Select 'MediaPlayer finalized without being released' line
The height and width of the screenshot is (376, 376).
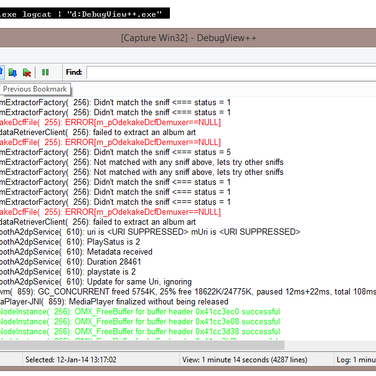click(x=188, y=302)
